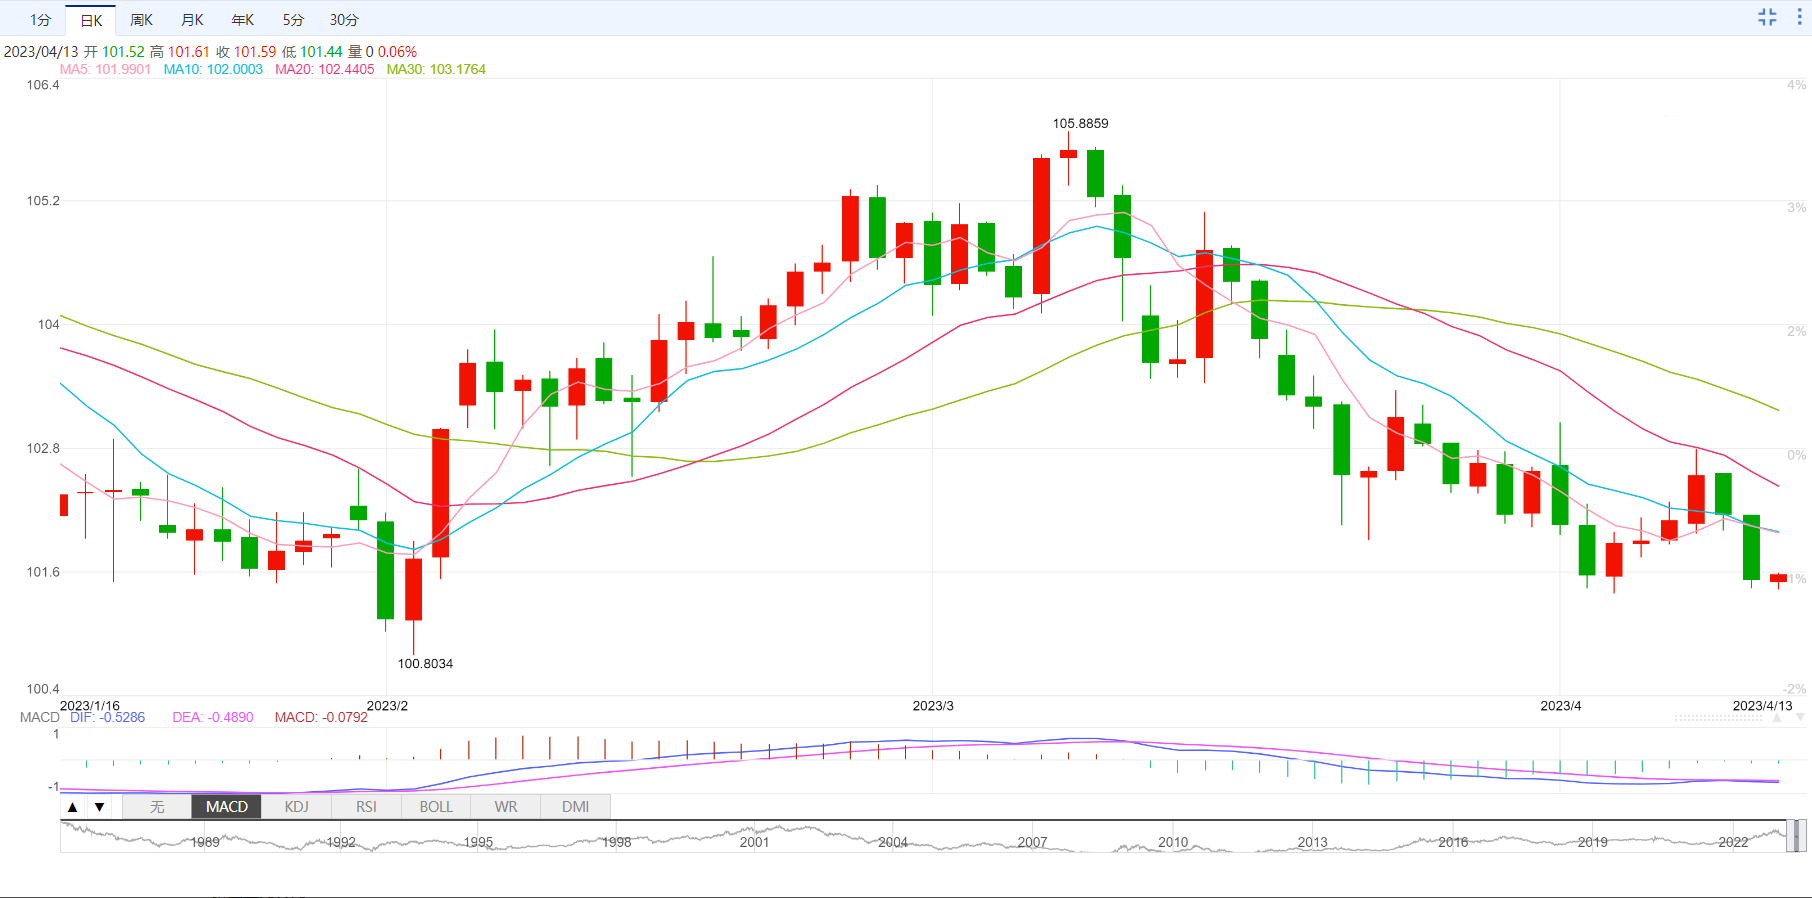Click the MA20: 102.4405 legend label
1812x898 pixels.
click(x=325, y=69)
